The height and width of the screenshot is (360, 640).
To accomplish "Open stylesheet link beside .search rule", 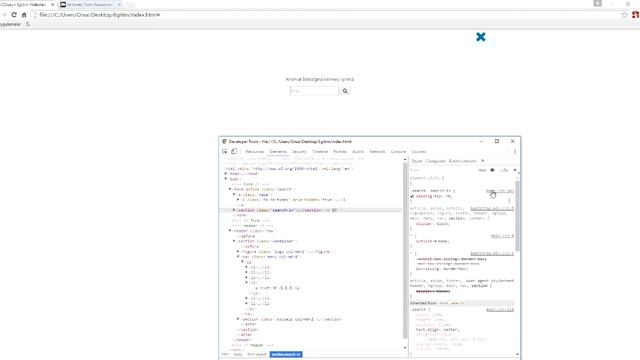I will pos(500,310).
